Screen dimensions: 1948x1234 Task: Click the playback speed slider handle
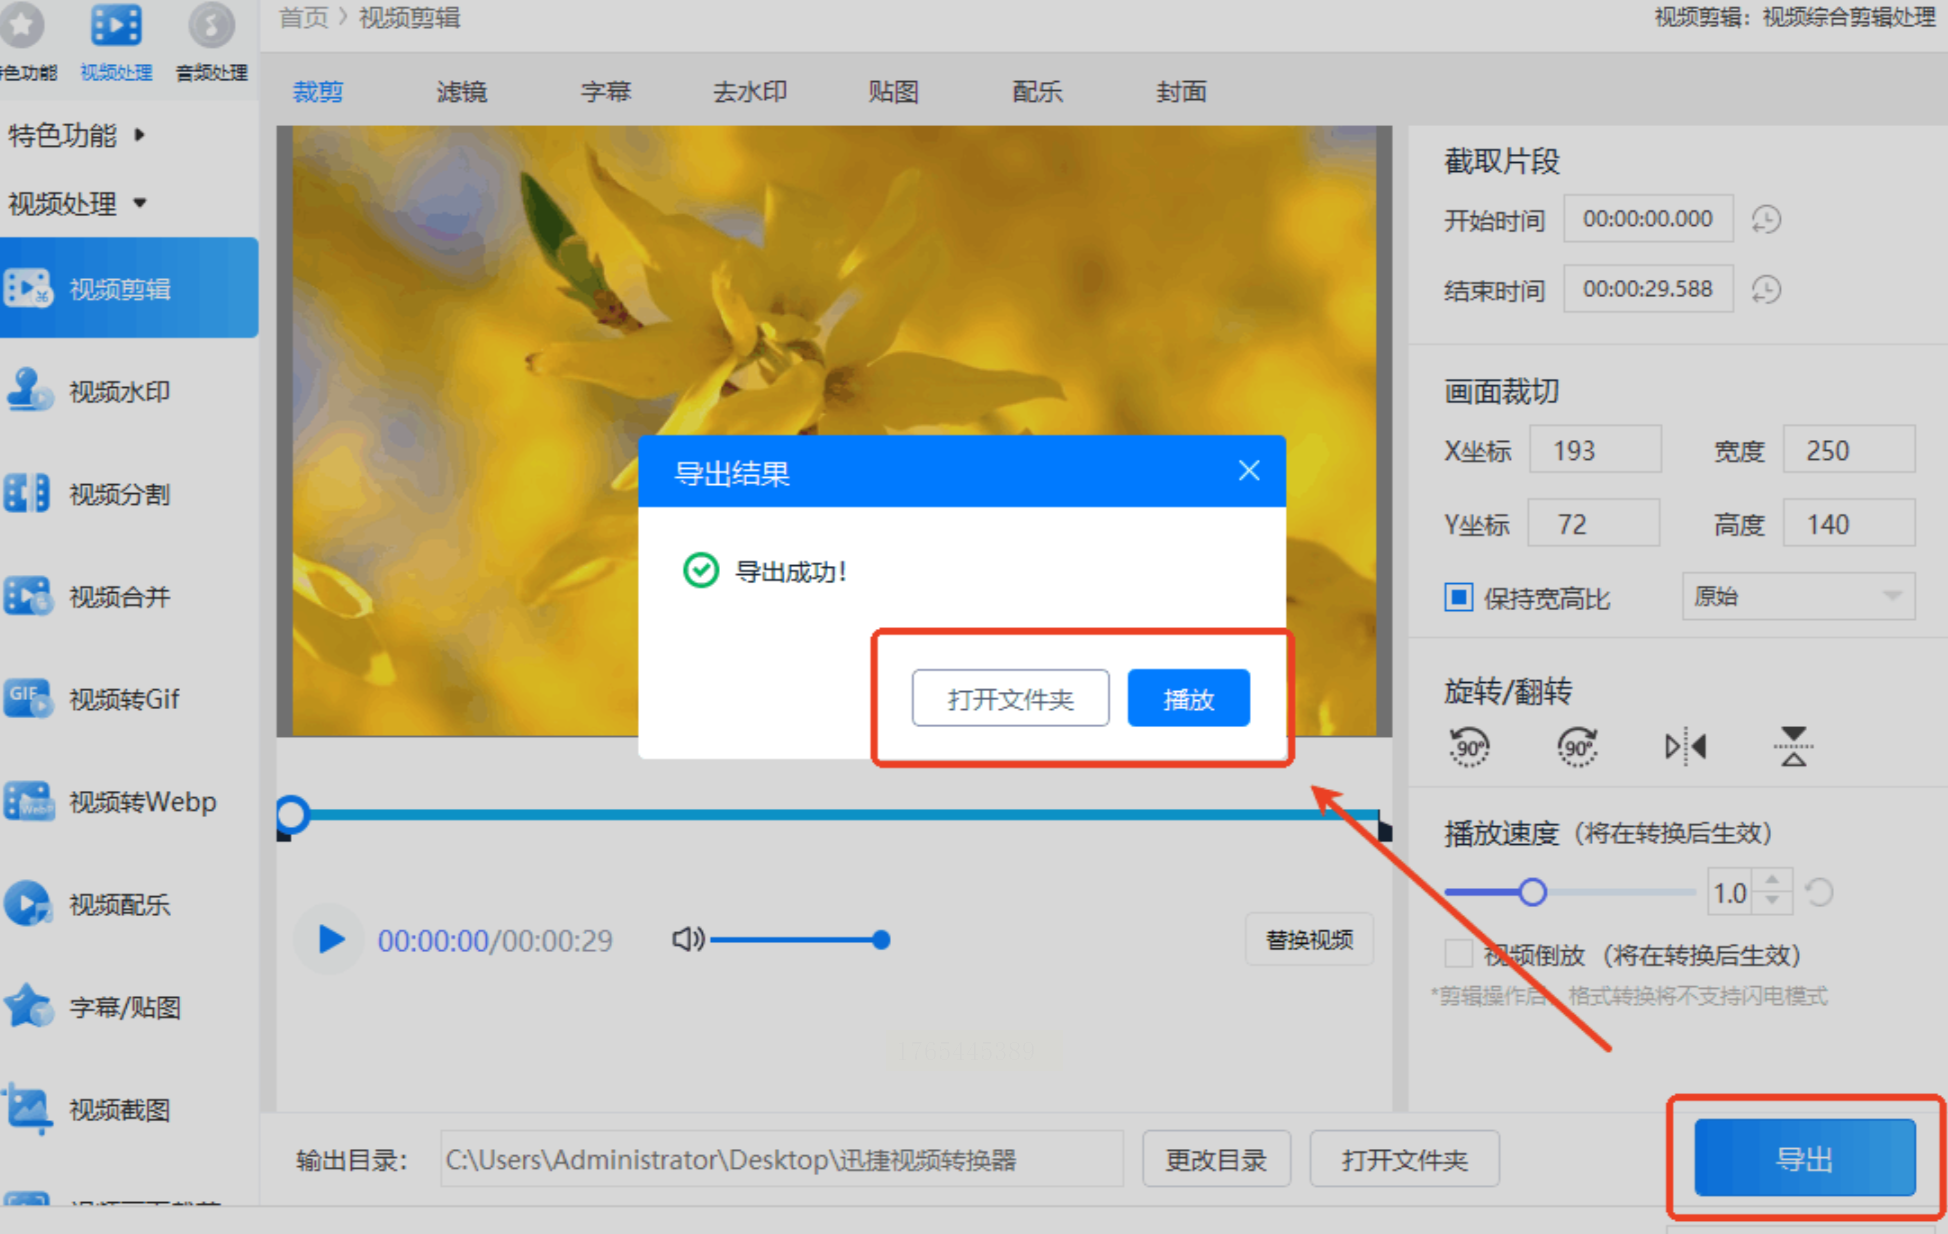point(1532,892)
